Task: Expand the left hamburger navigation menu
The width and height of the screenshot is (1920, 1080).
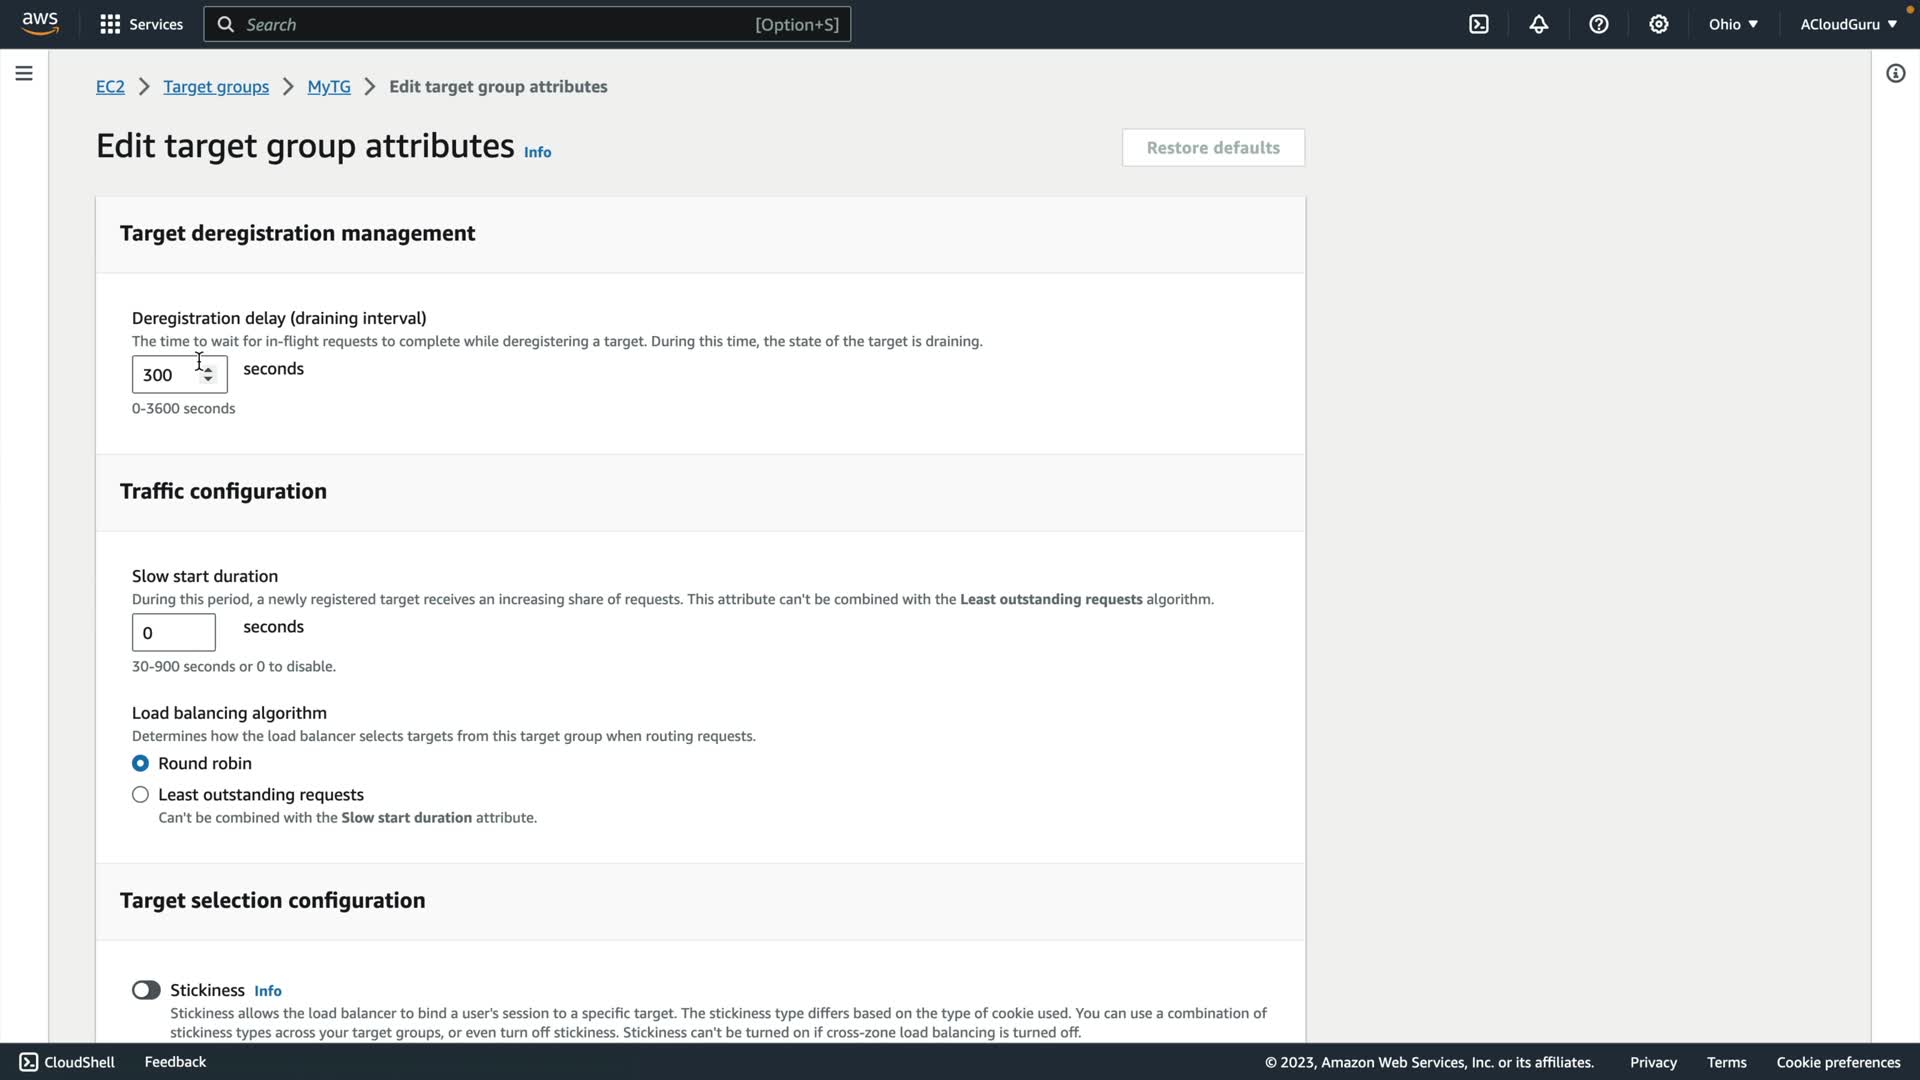Action: [24, 73]
